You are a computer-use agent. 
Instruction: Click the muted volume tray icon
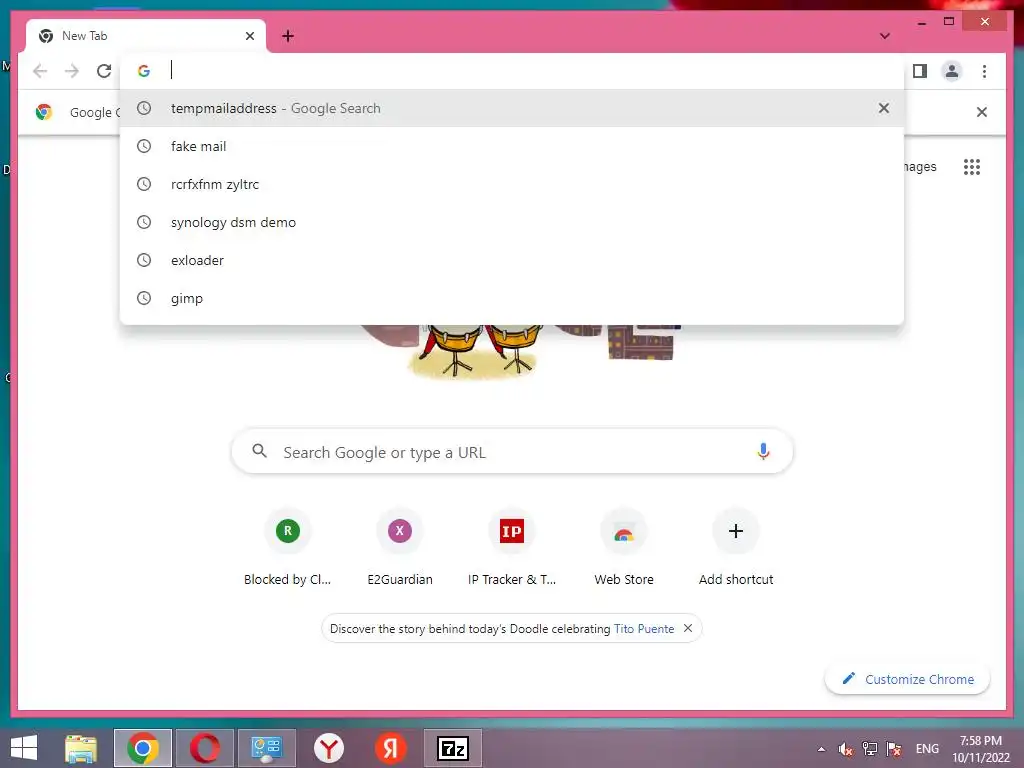pos(846,749)
